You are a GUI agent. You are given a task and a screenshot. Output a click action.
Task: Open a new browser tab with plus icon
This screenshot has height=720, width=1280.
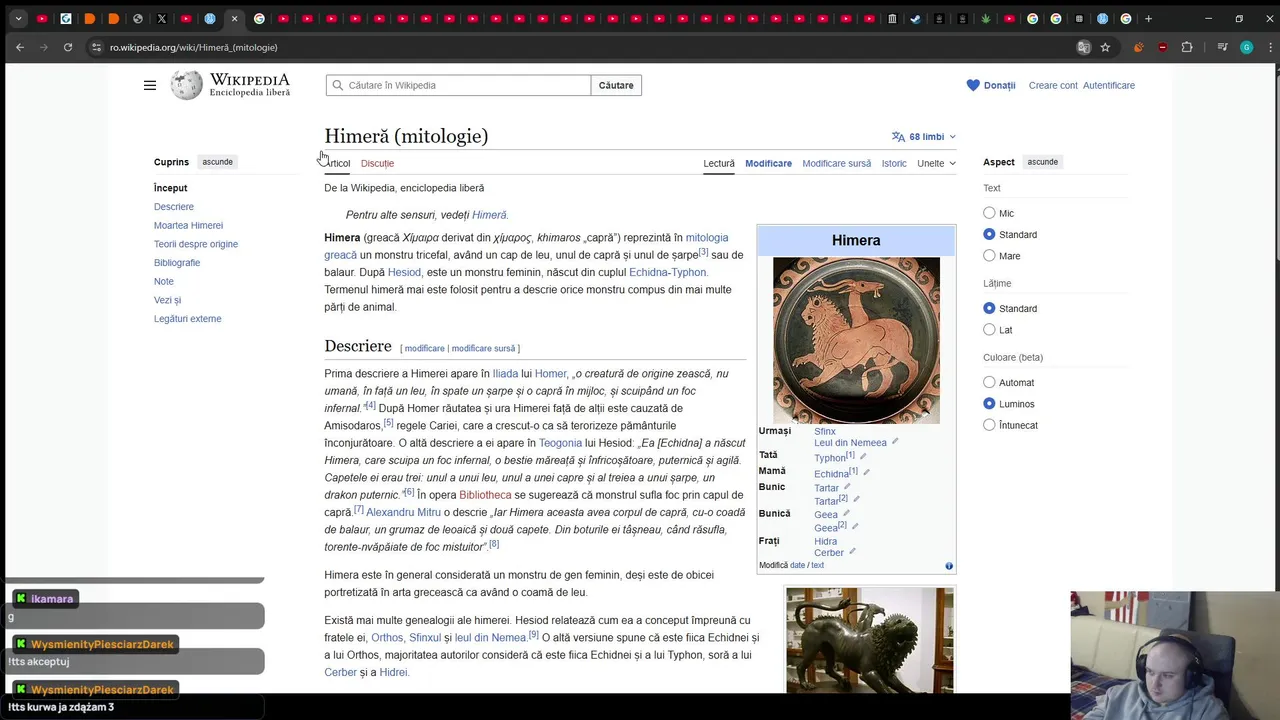point(1148,18)
